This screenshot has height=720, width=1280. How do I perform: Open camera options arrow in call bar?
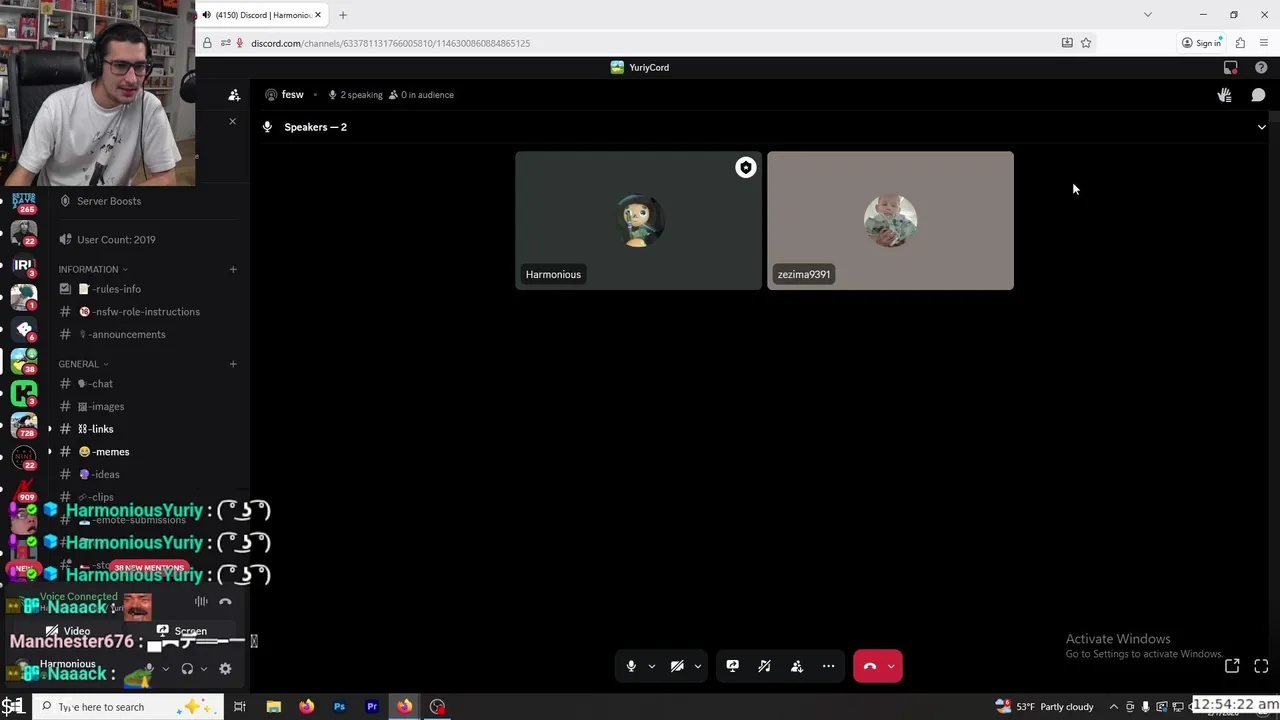698,666
